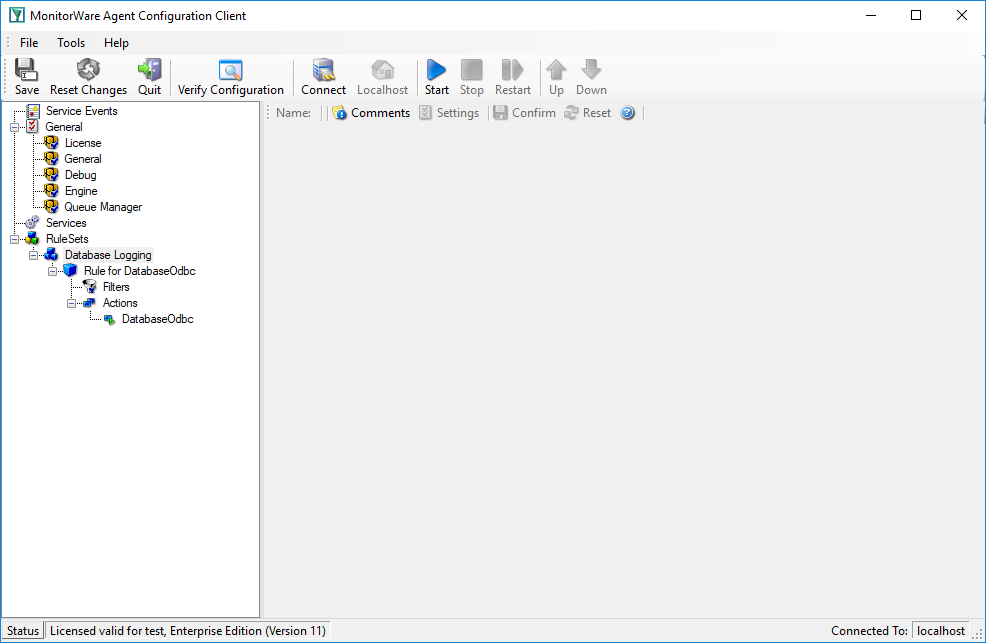
Task: Collapse the RuleSets tree node
Action: [x=14, y=239]
